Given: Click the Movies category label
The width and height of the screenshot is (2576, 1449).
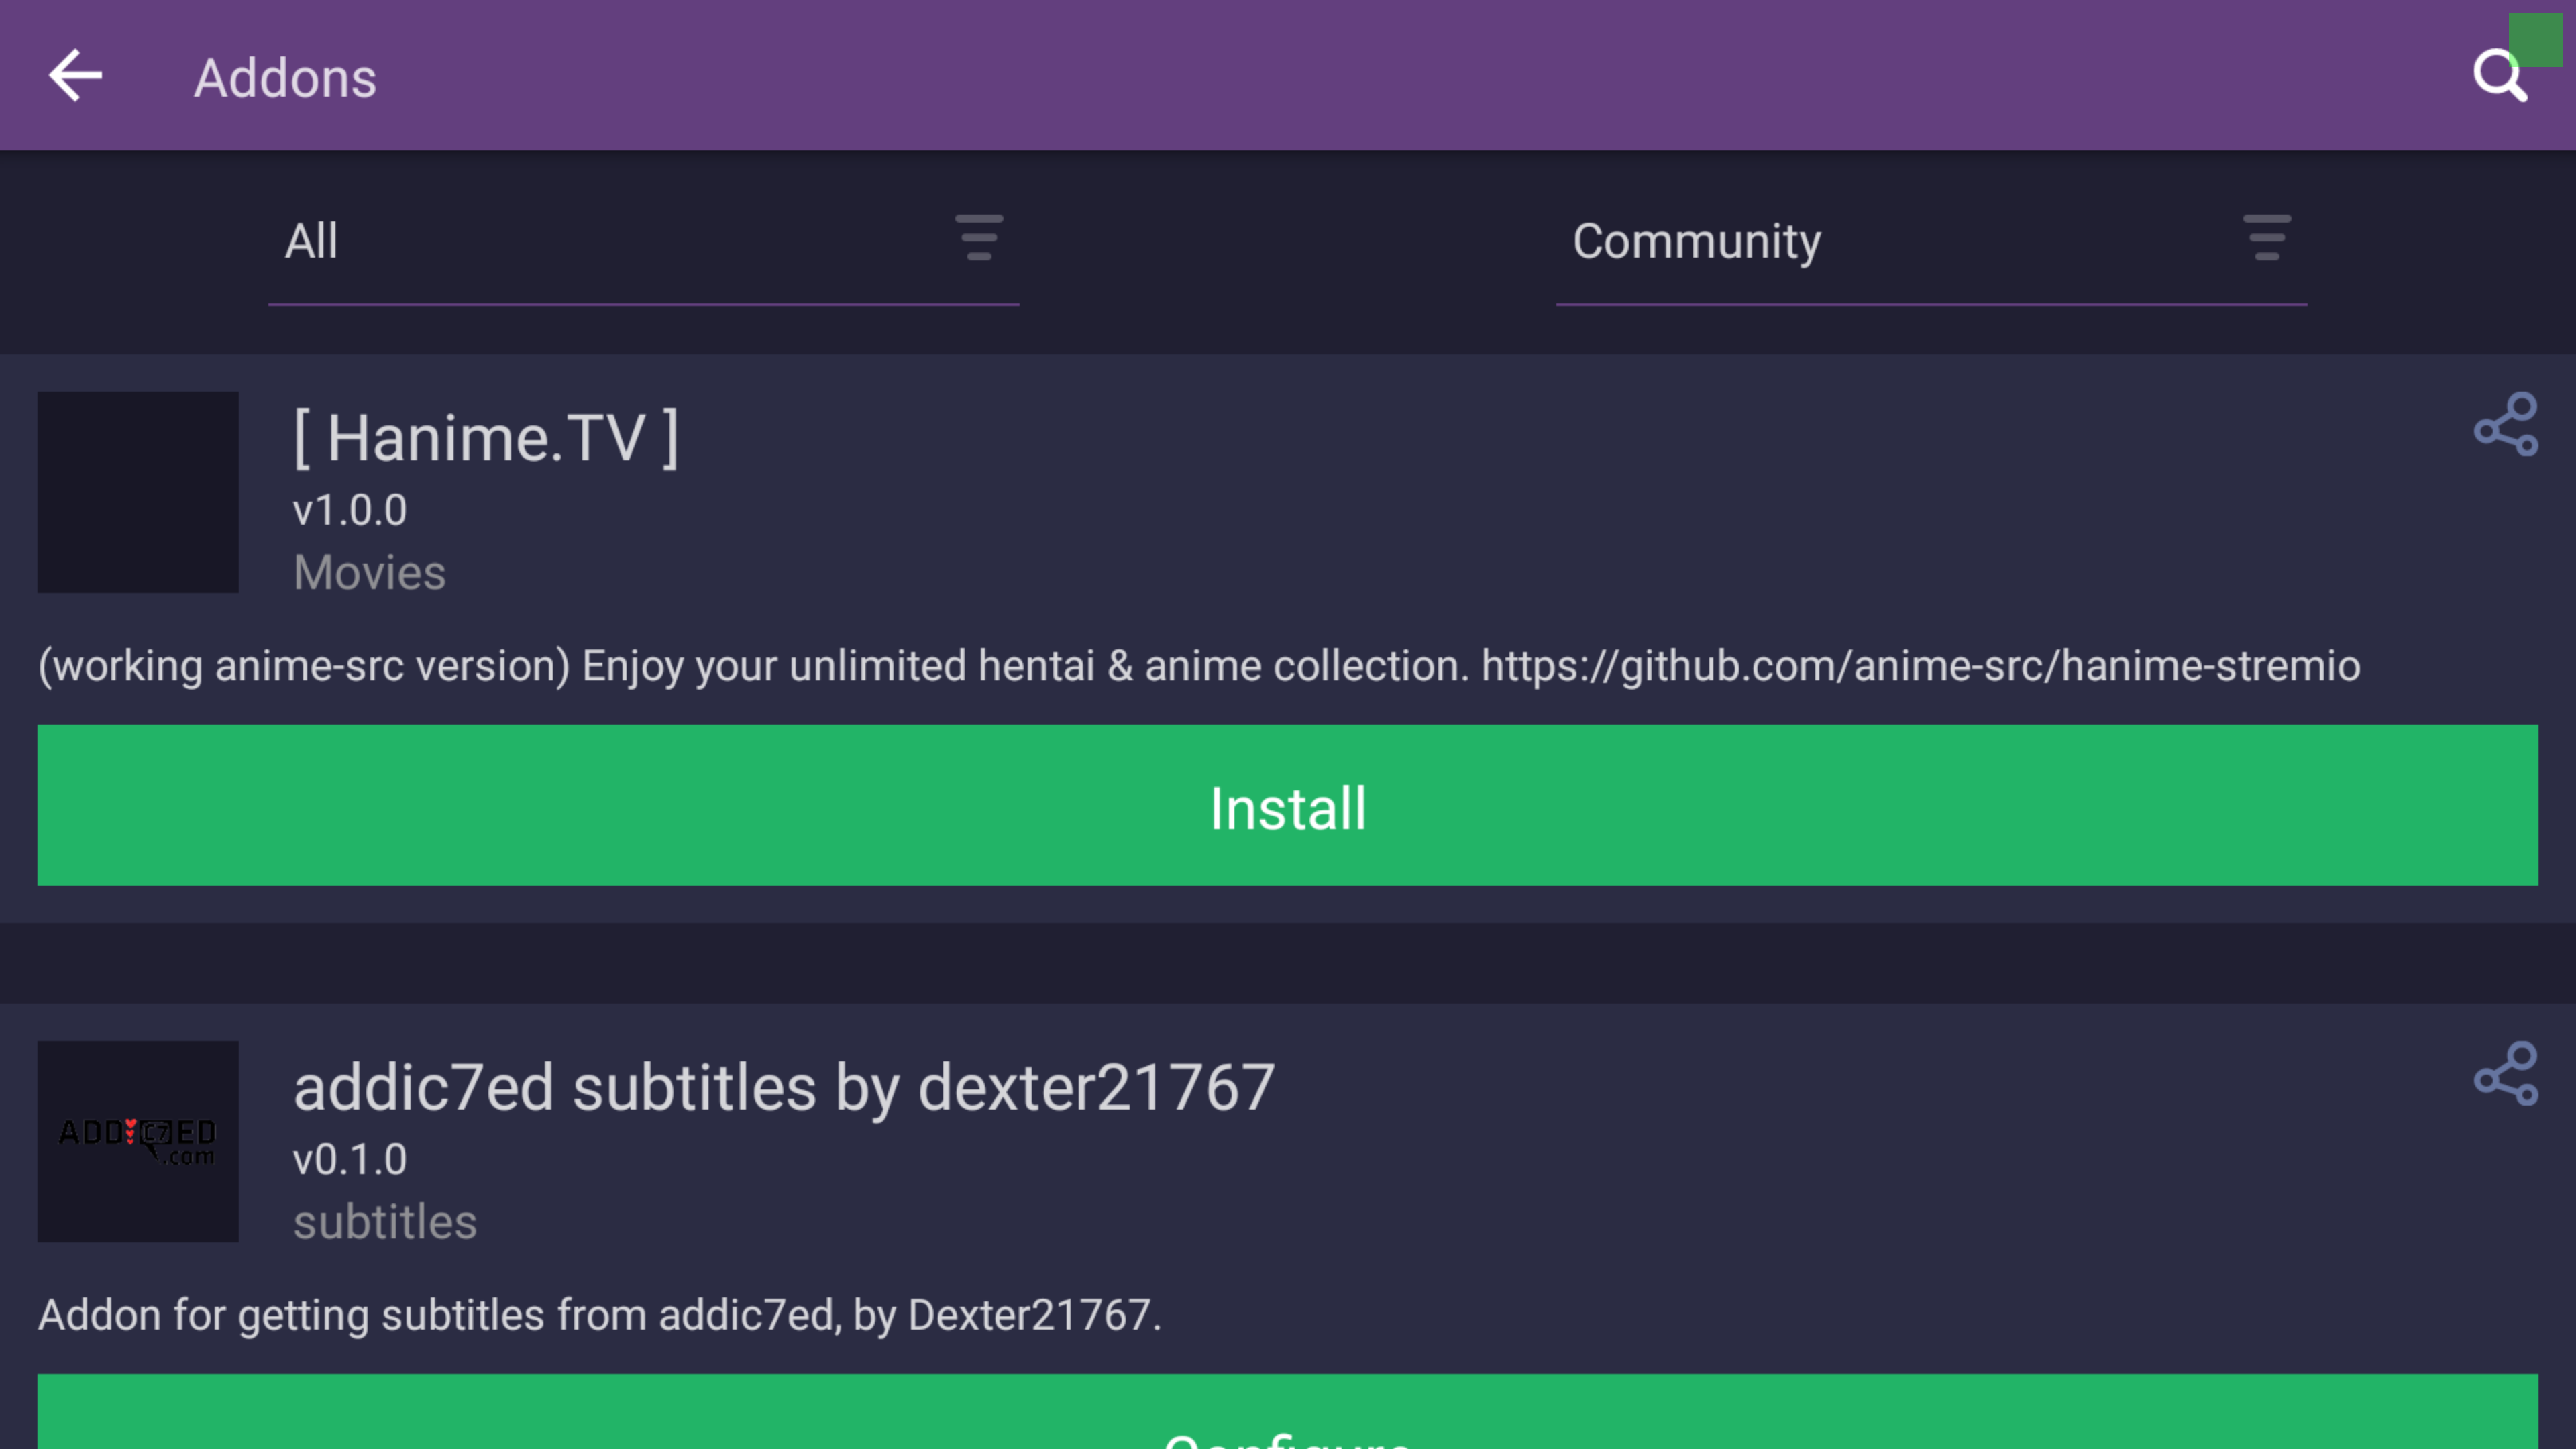Looking at the screenshot, I should coord(369,573).
